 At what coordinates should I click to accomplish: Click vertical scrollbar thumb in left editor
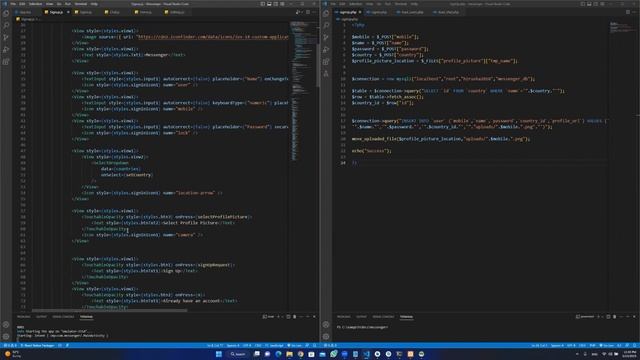coord(318,65)
